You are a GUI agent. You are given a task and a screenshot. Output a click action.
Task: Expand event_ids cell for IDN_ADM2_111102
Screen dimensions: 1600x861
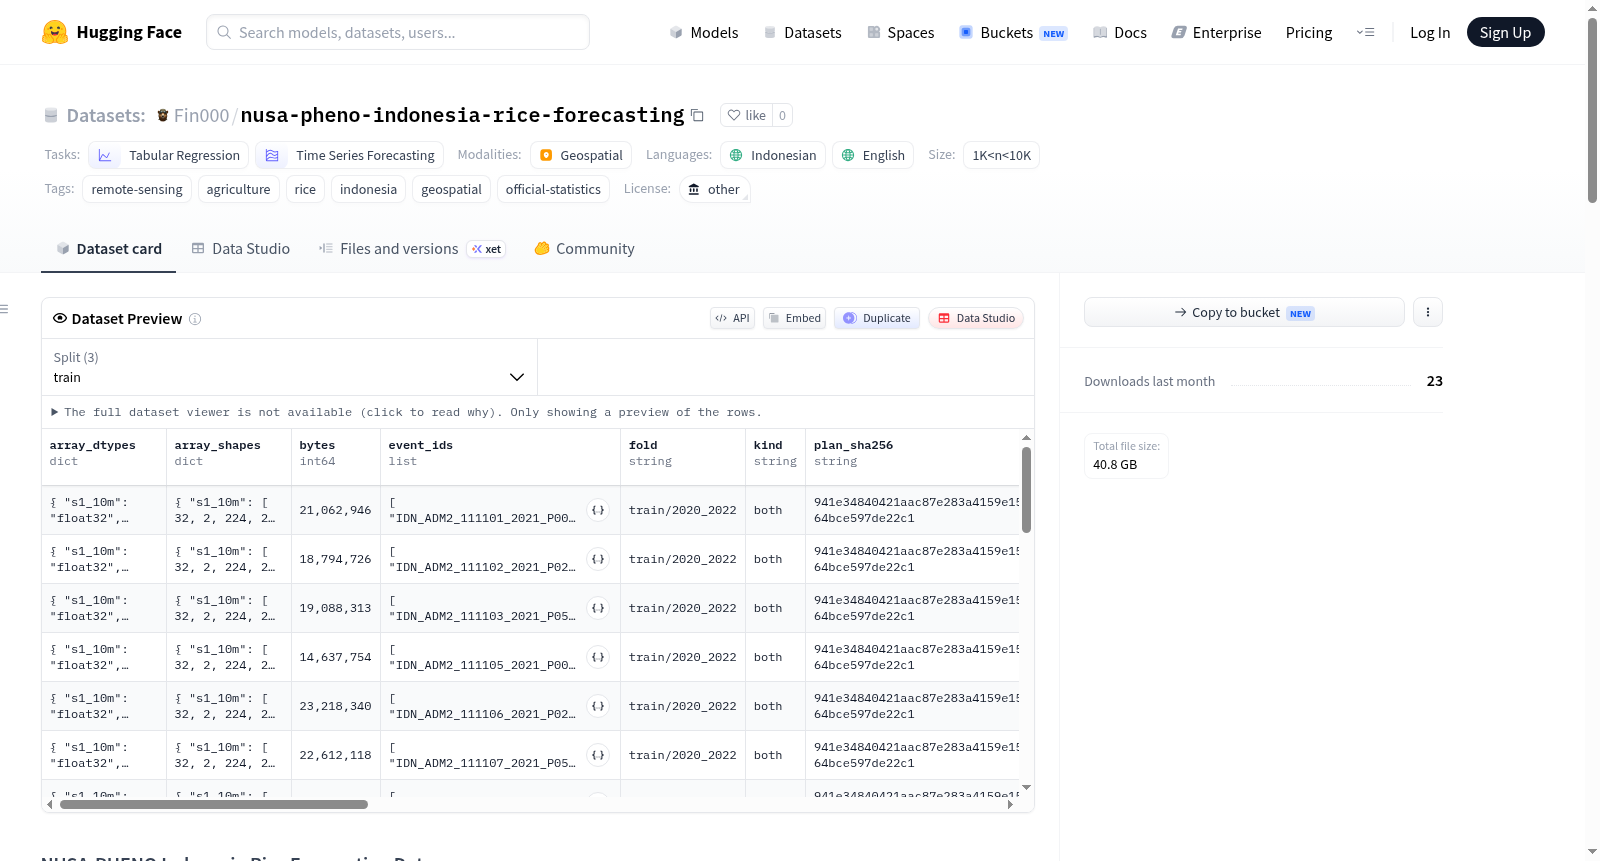(598, 559)
